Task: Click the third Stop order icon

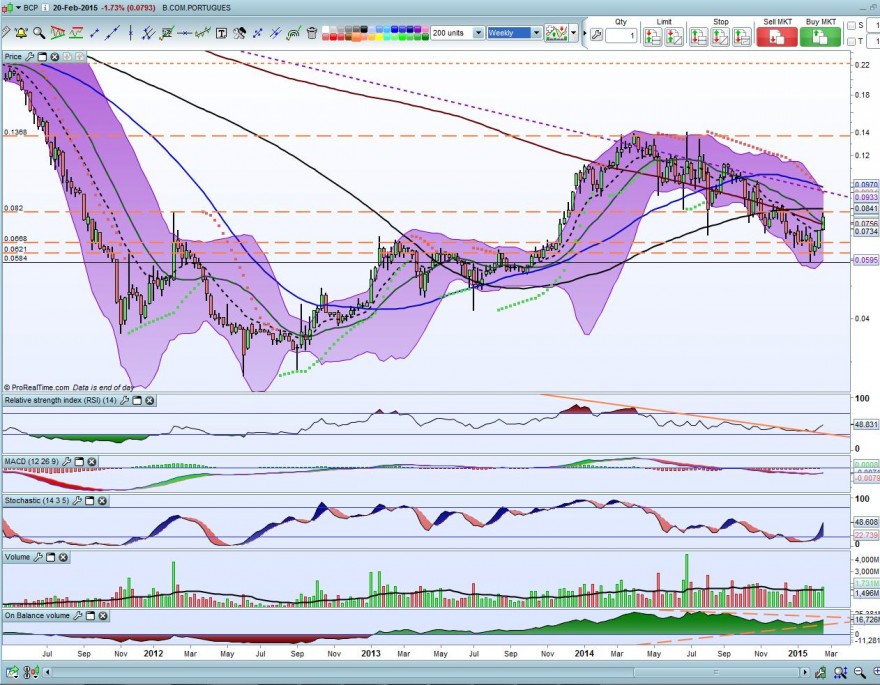Action: pos(741,36)
